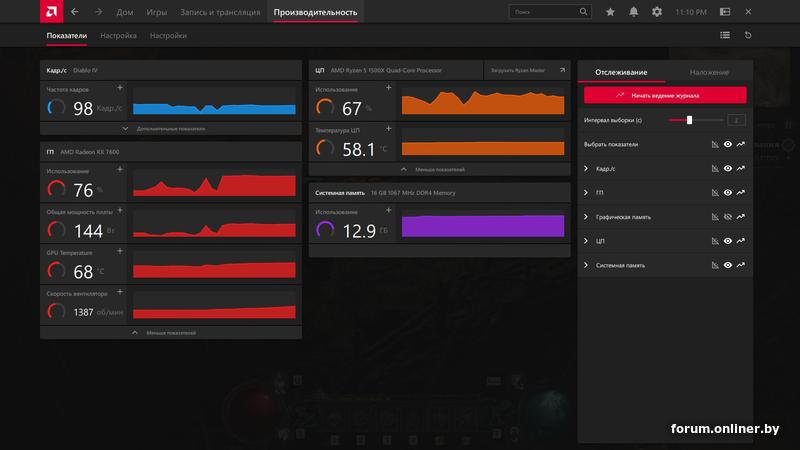Toggle sidebar panel layout icon
Viewport: 800px width, 450px height.
(725, 12)
